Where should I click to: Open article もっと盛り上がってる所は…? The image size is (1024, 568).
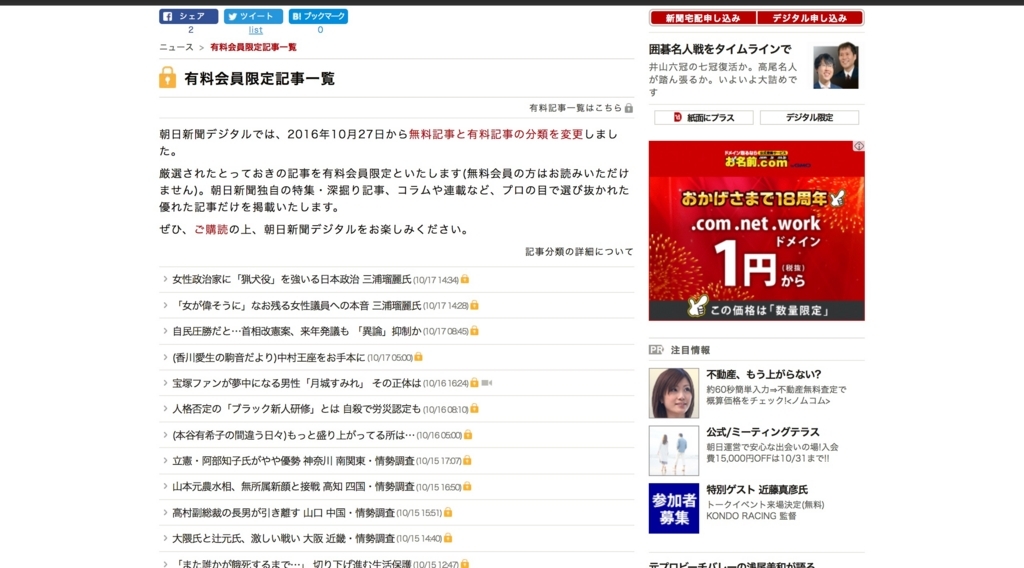pyautogui.click(x=293, y=435)
